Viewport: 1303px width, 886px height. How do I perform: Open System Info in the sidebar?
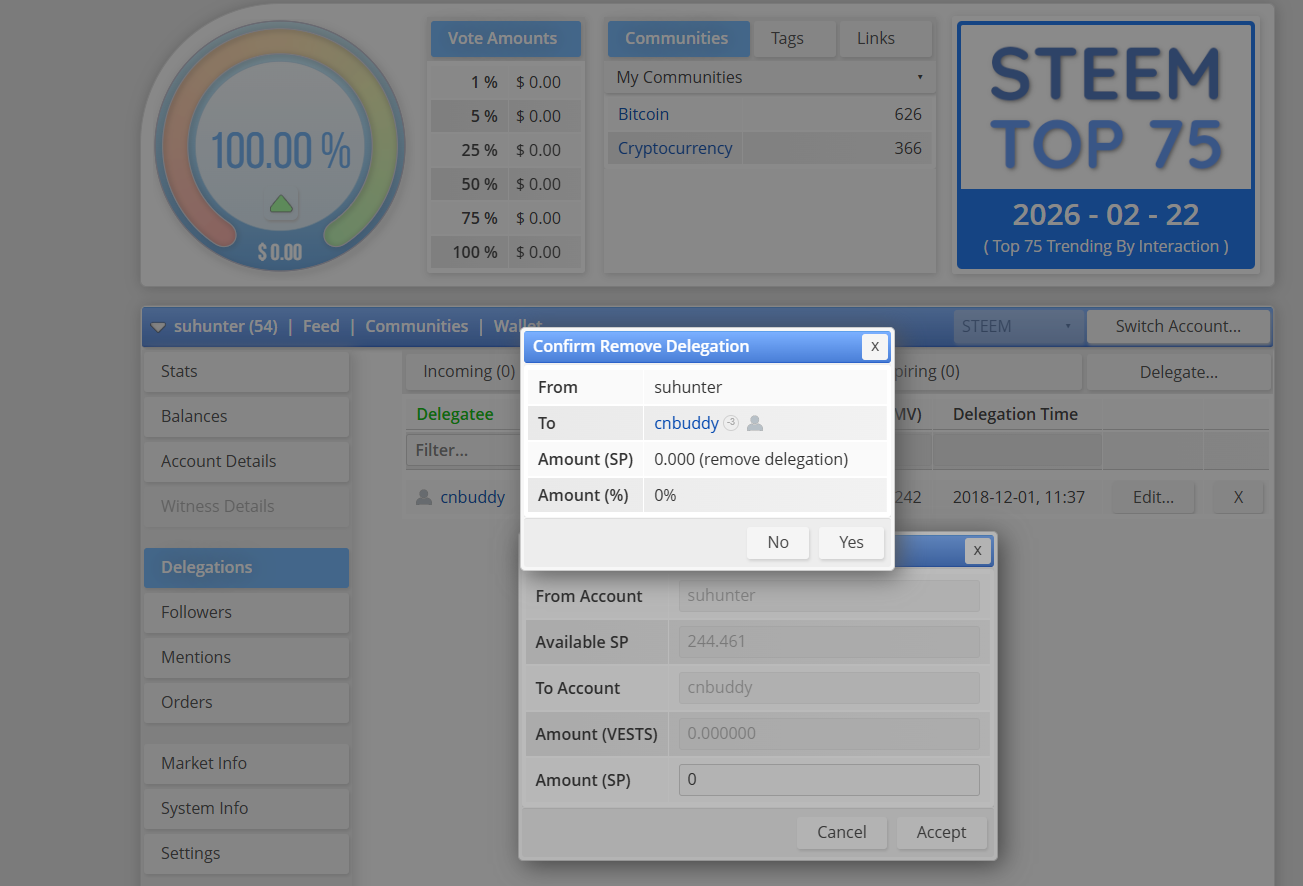(246, 808)
